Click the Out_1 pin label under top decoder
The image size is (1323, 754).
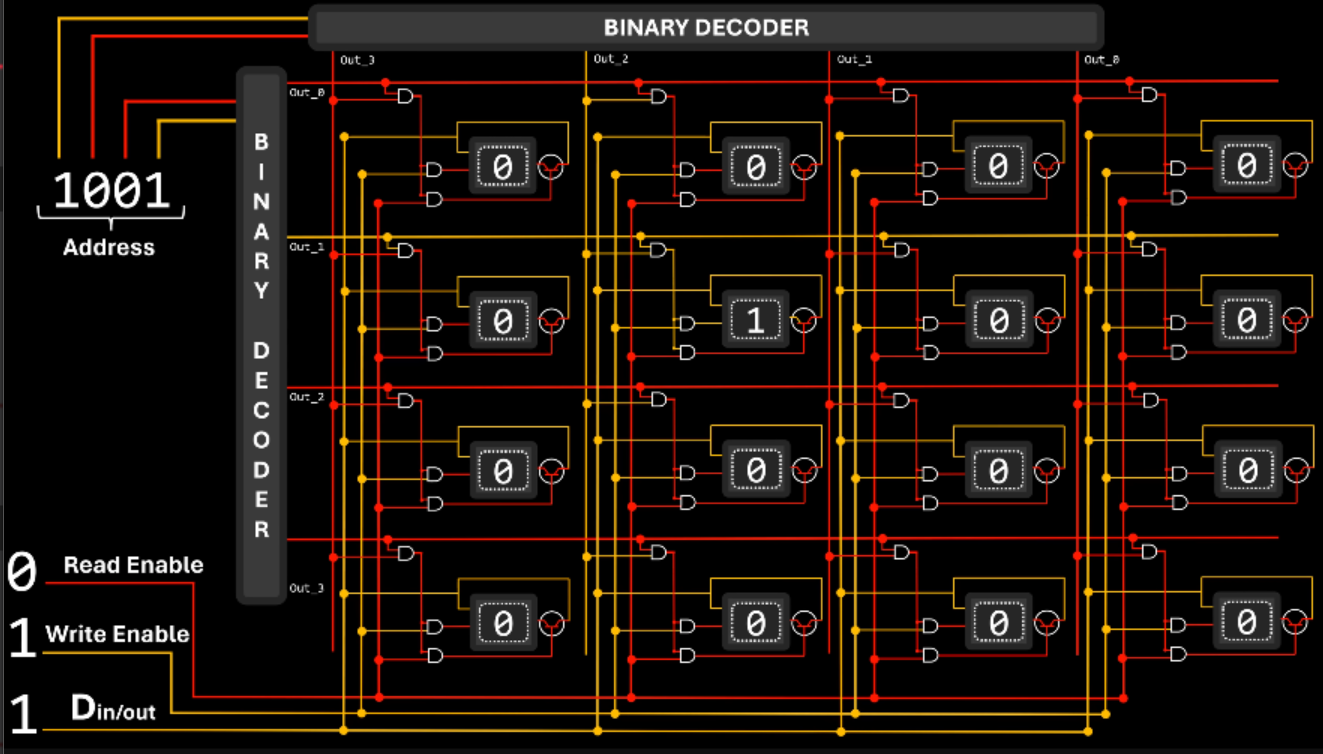(854, 60)
